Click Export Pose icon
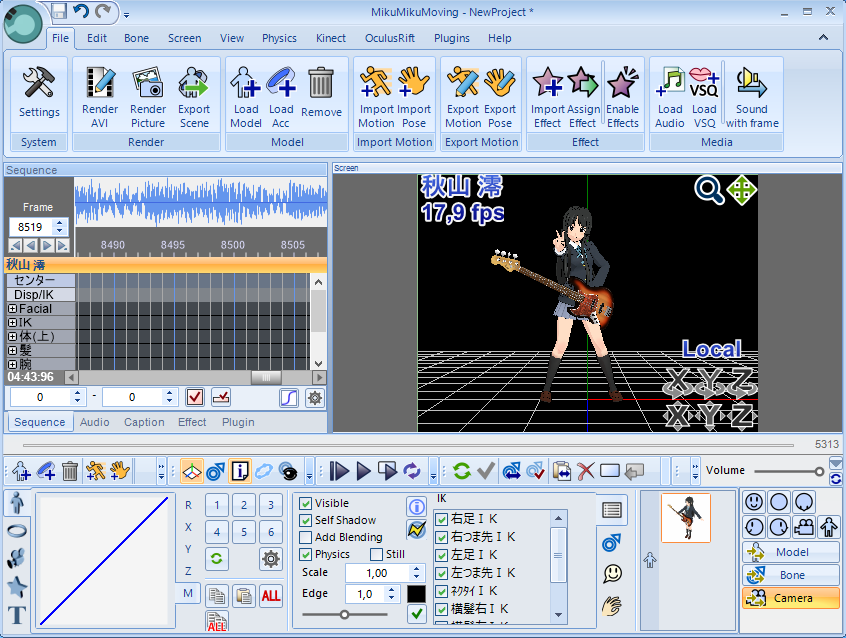846x638 pixels. point(500,82)
